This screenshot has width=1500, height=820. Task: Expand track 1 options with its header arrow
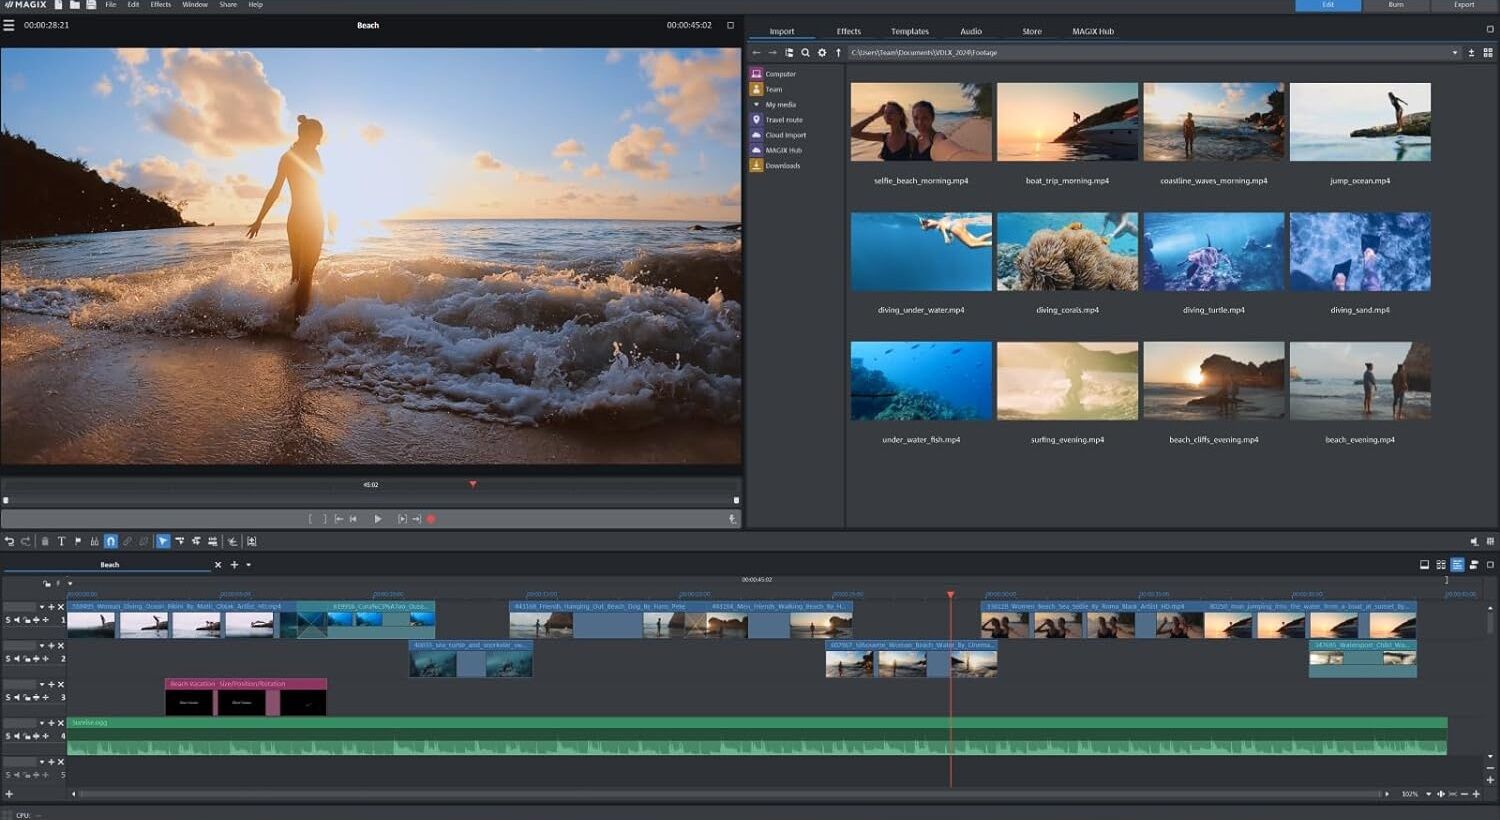43,607
